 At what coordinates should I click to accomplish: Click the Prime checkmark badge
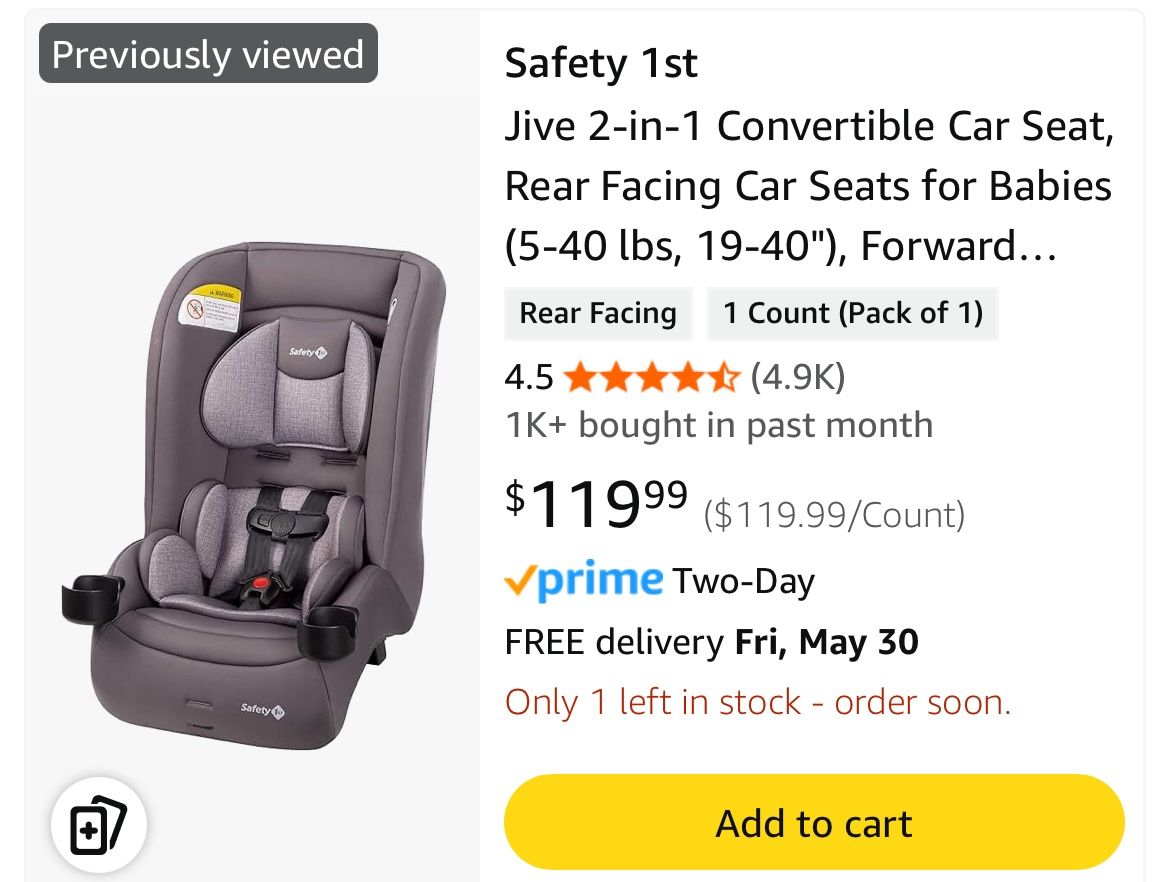(521, 580)
